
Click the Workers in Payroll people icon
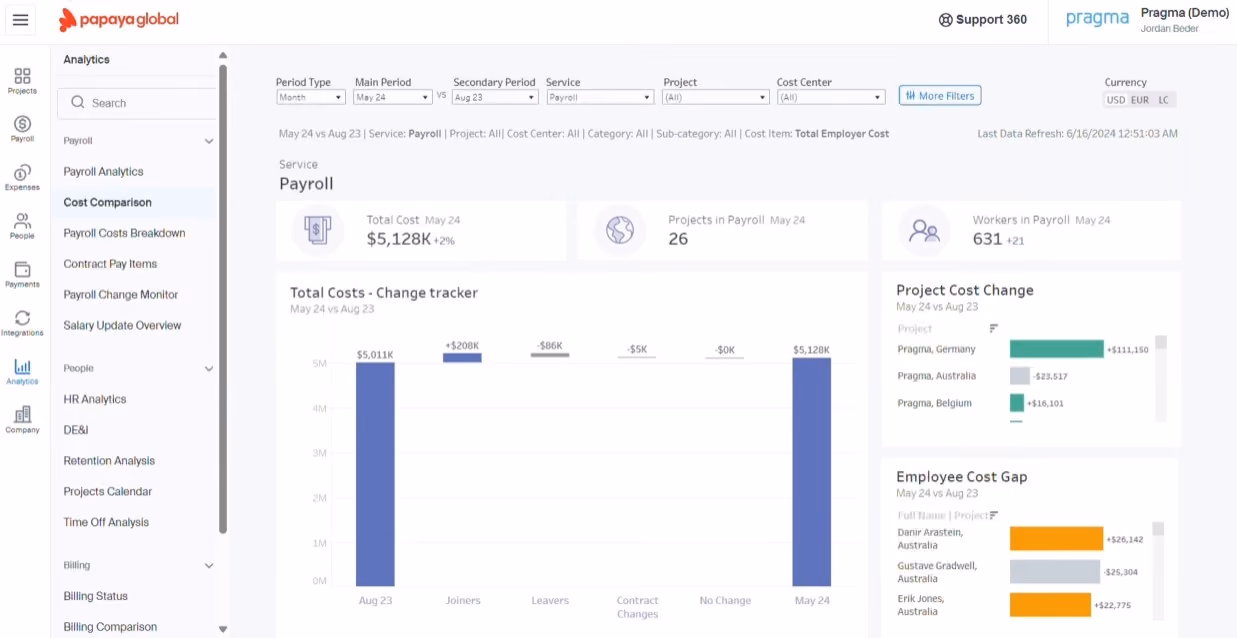pyautogui.click(x=924, y=231)
